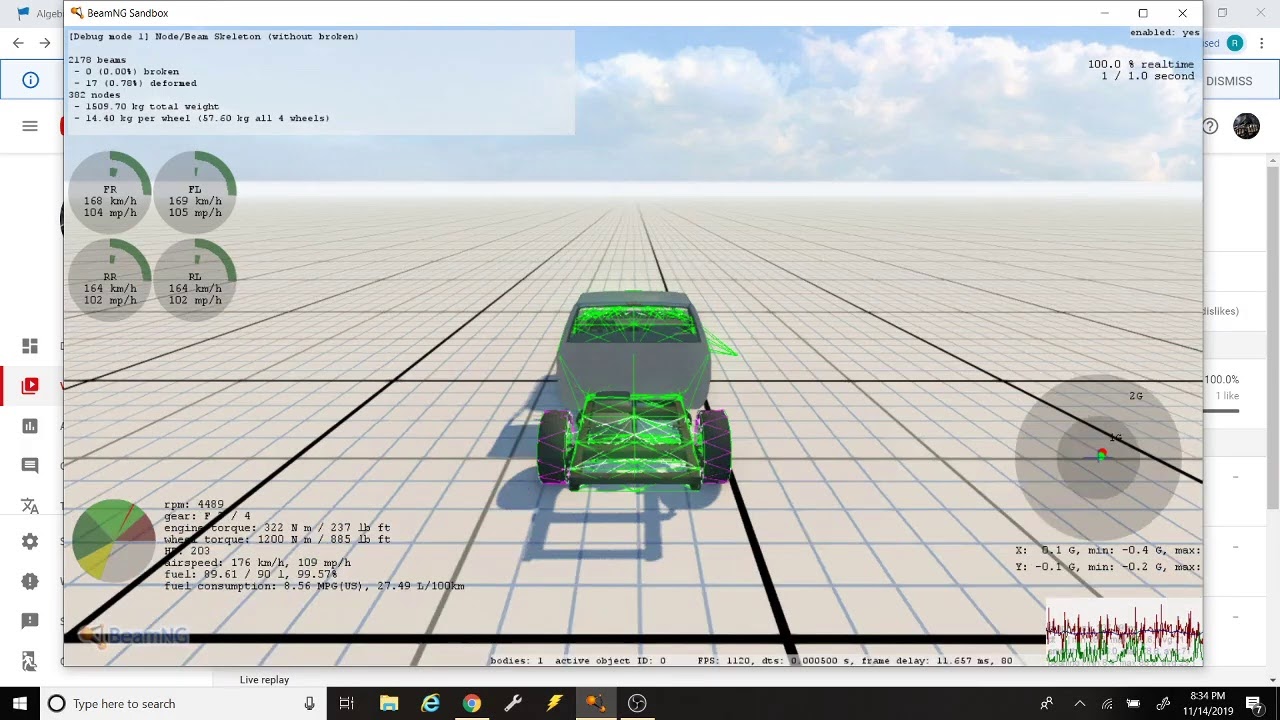Image resolution: width=1280 pixels, height=720 pixels.
Task: Click the performance graph in the corner
Action: point(1124,632)
